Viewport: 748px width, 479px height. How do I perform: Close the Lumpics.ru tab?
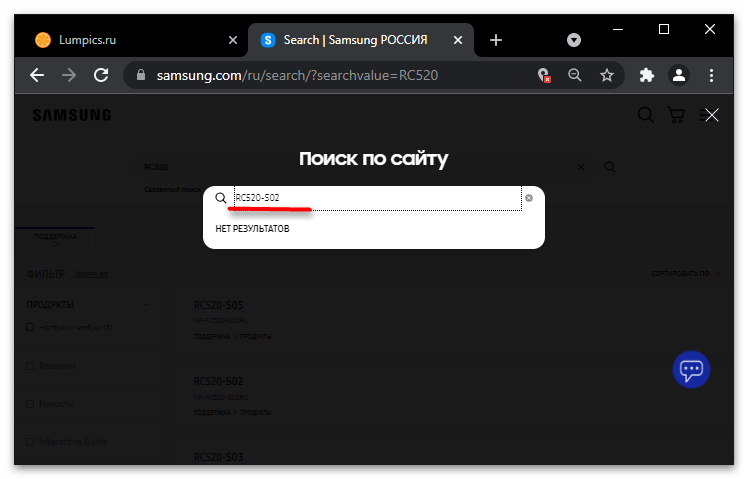coord(233,40)
